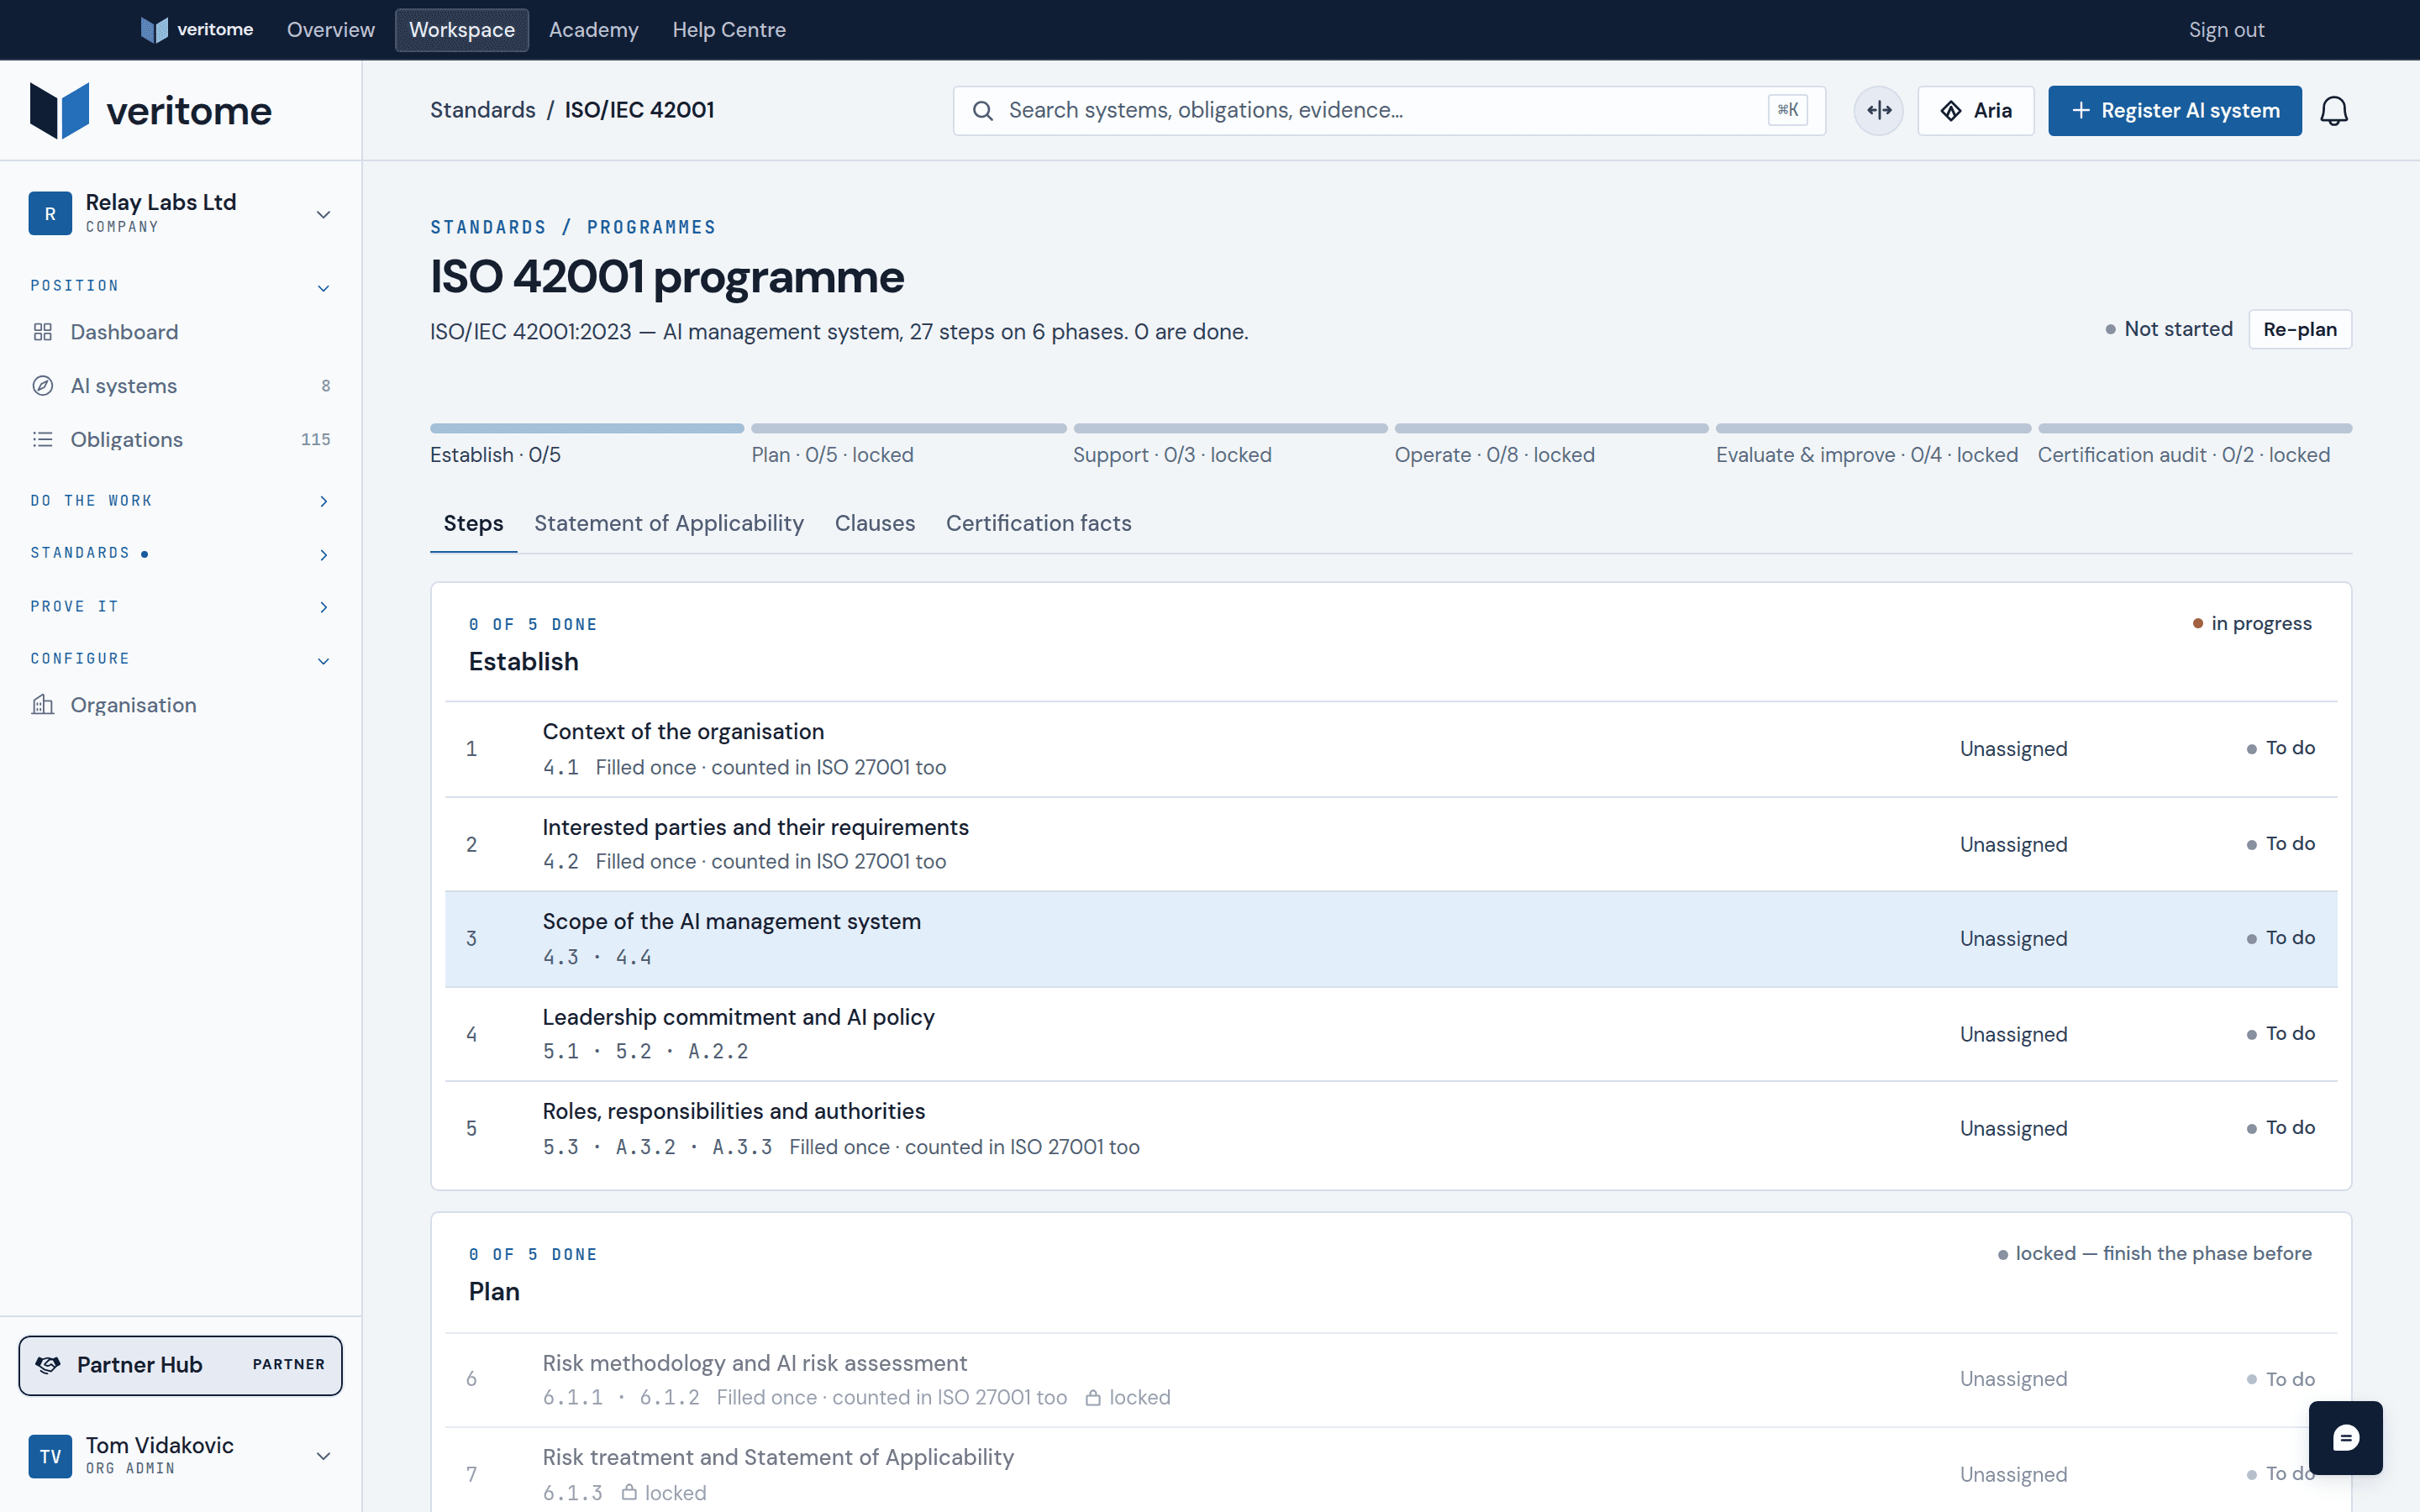2420x1512 pixels.
Task: Click the Operate phase progress bar
Action: pos(1551,428)
